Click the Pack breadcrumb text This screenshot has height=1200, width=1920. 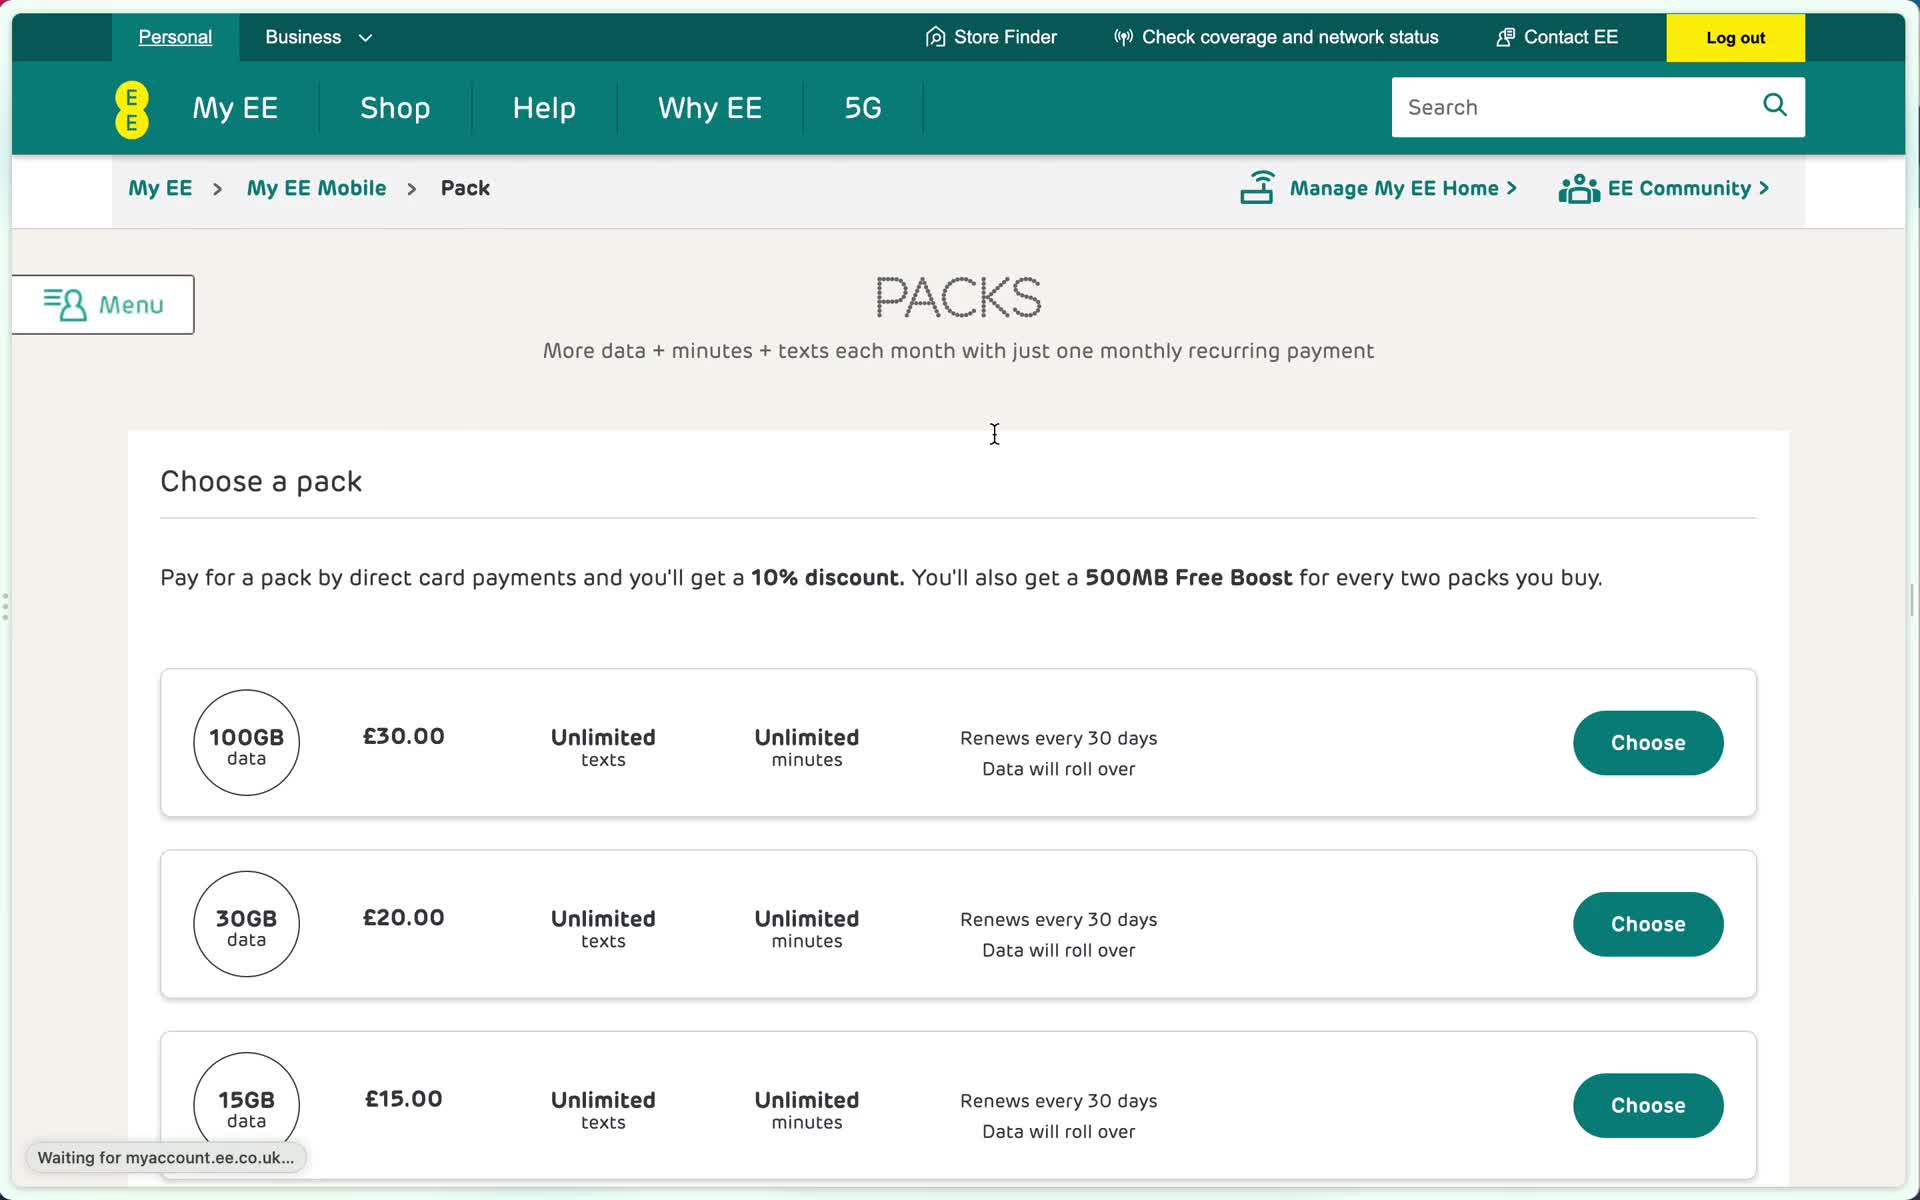tap(465, 188)
